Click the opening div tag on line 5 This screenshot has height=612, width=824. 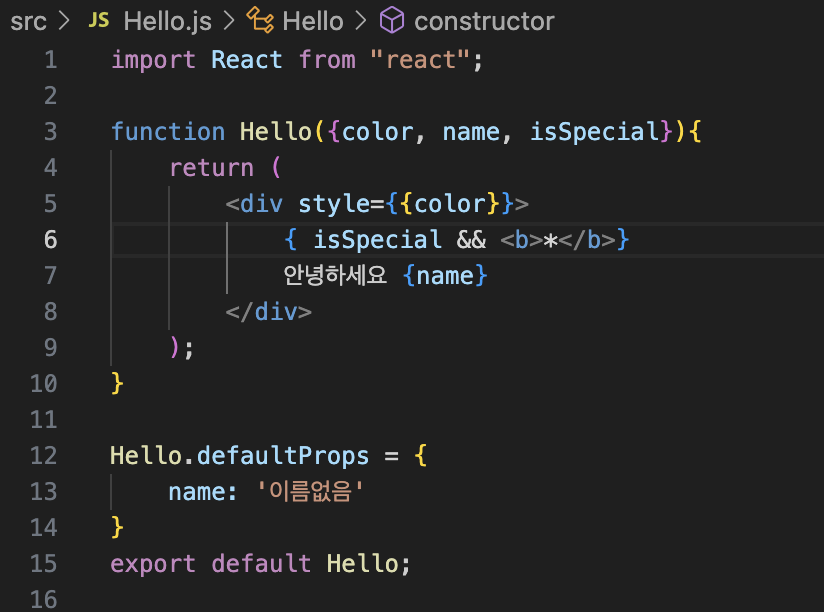(x=262, y=204)
